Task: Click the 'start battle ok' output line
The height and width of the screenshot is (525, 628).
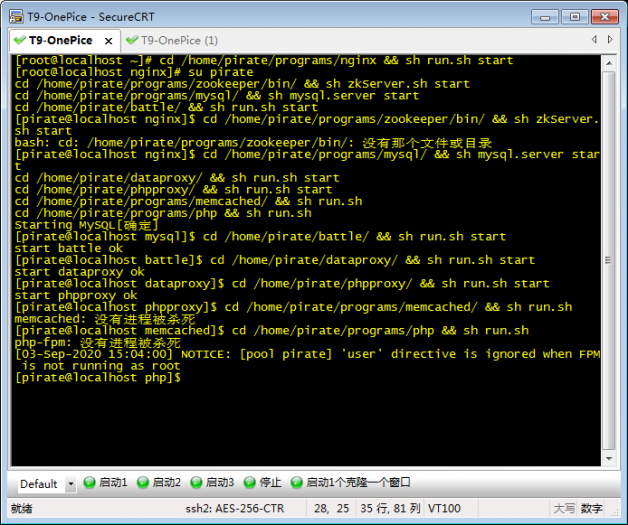Action: (x=69, y=248)
